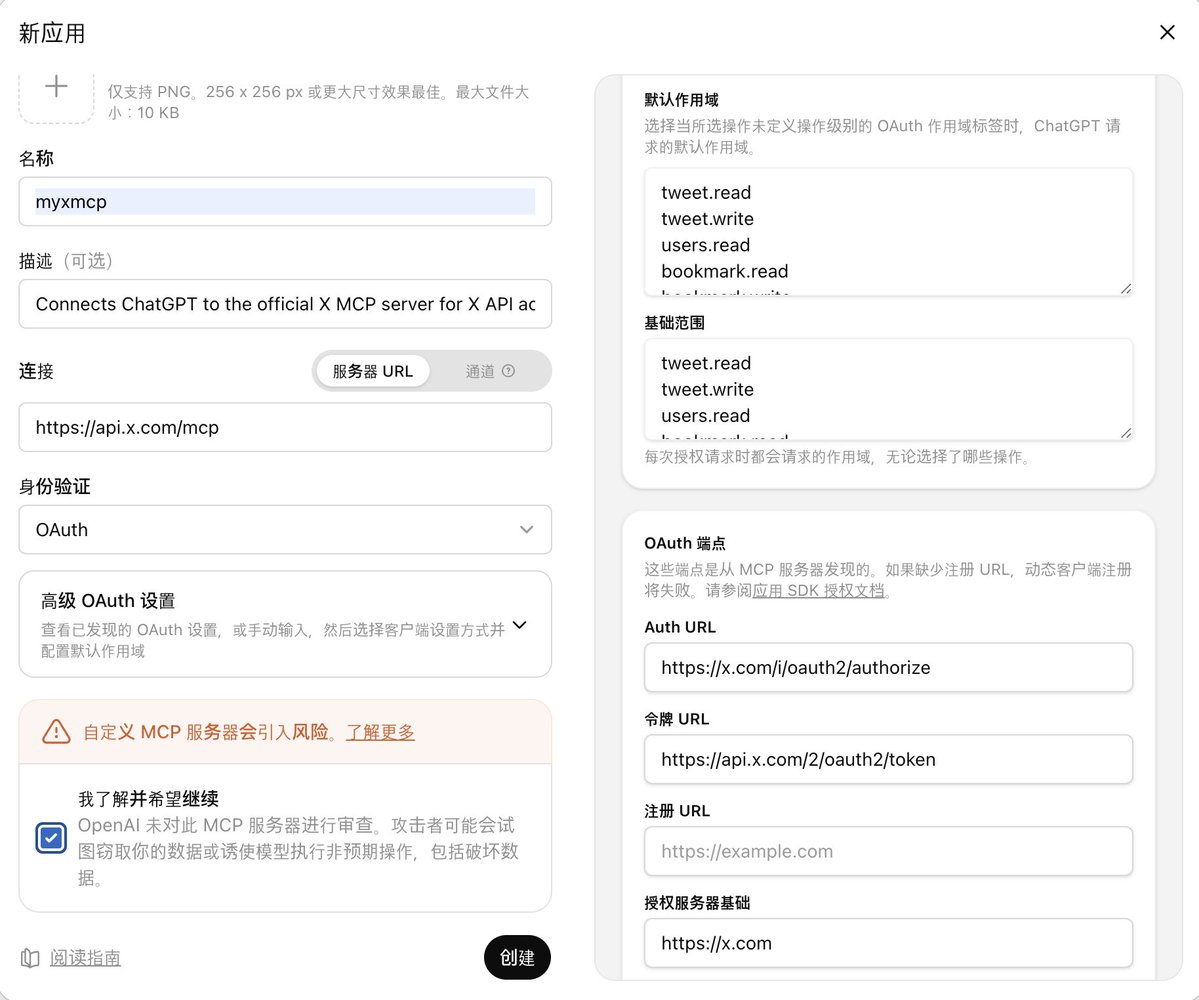Click the 仅支持 PNG image requirement note
The height and width of the screenshot is (1000, 1199).
coord(318,102)
